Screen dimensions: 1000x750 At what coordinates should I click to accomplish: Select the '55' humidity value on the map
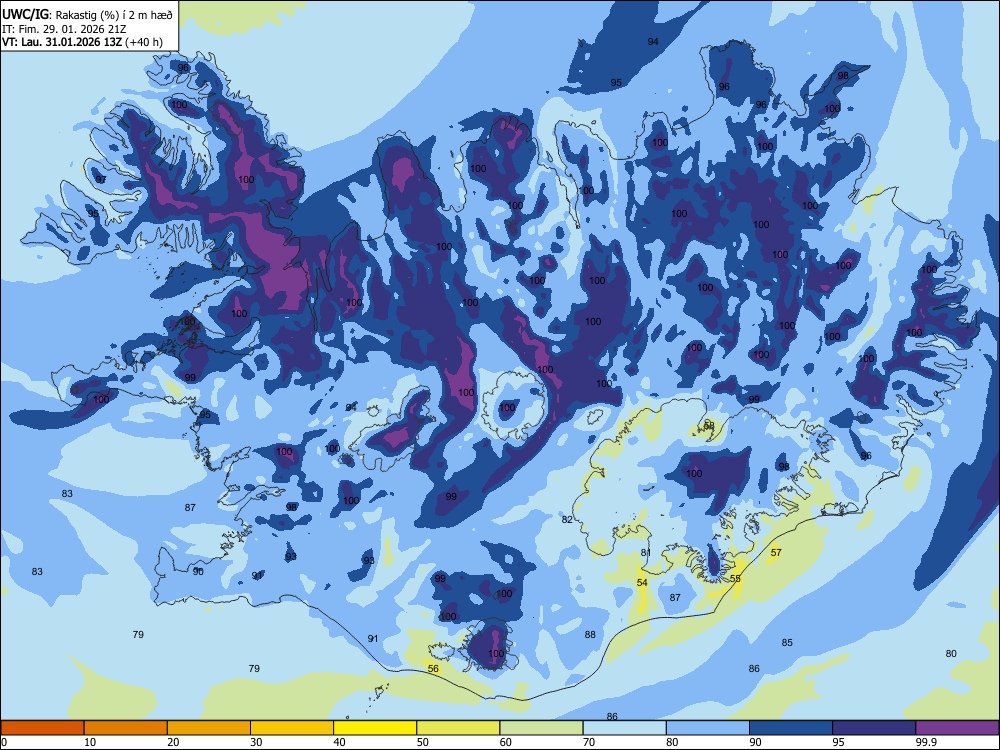click(x=735, y=578)
